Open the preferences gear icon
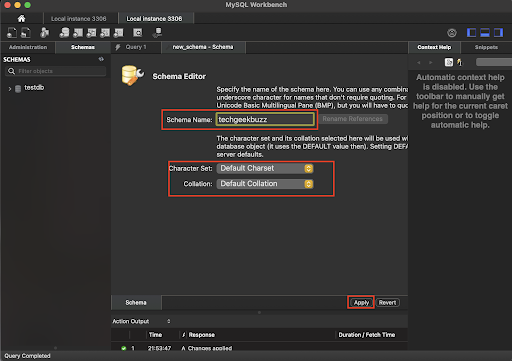 tap(452, 33)
